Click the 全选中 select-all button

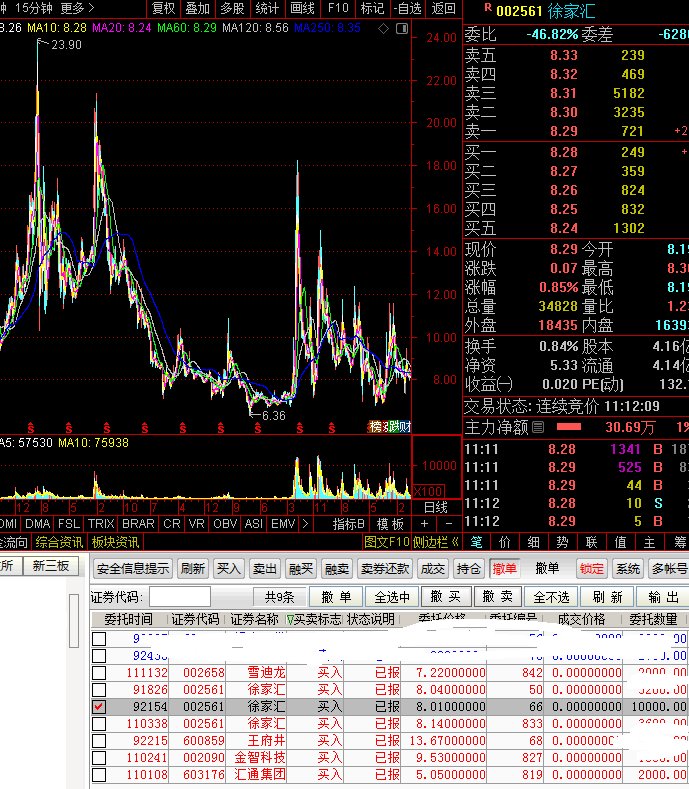click(392, 597)
